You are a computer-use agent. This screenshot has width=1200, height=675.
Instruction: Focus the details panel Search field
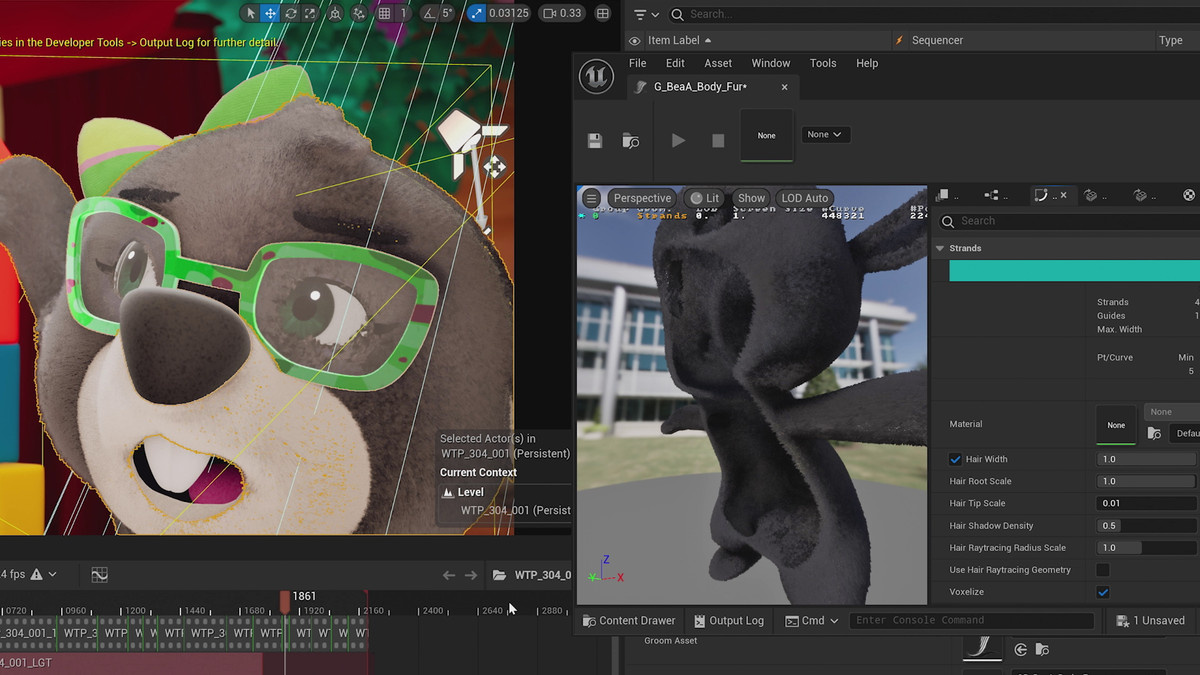[1070, 221]
